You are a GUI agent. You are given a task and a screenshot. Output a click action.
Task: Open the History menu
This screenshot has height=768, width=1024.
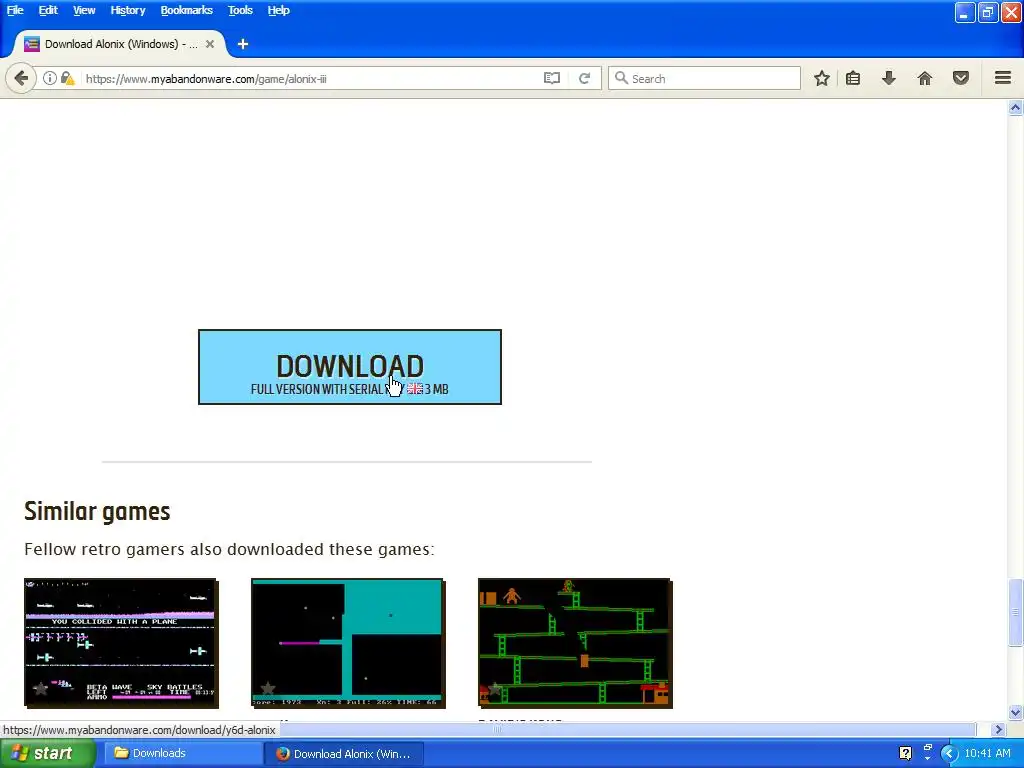click(x=127, y=10)
